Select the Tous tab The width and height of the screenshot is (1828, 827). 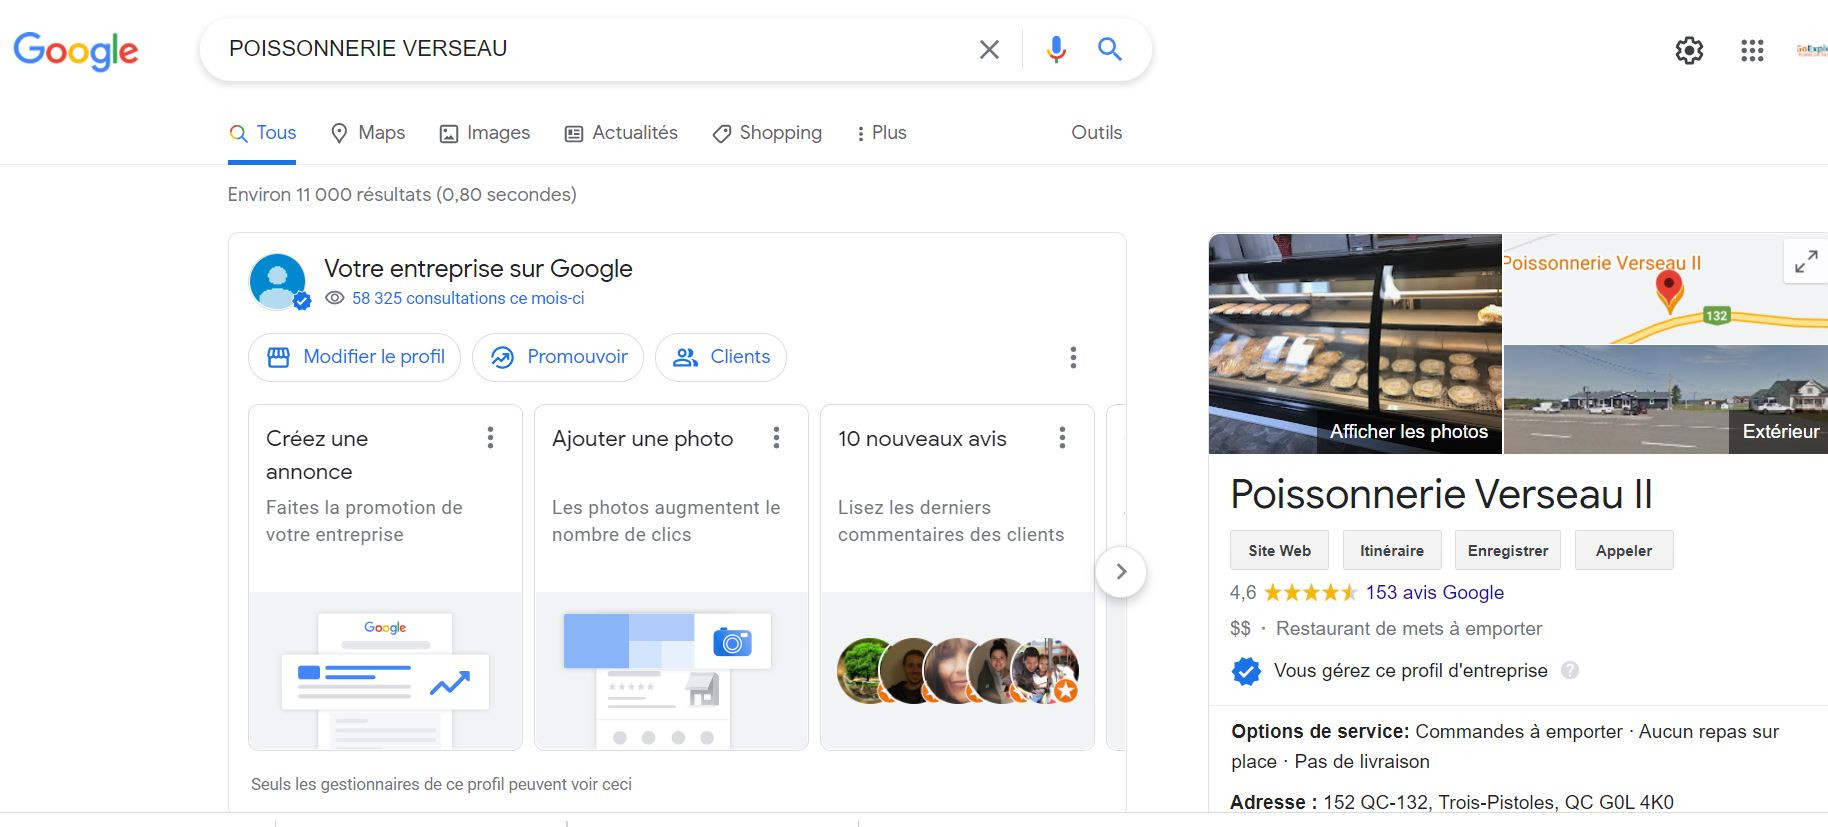pos(262,133)
